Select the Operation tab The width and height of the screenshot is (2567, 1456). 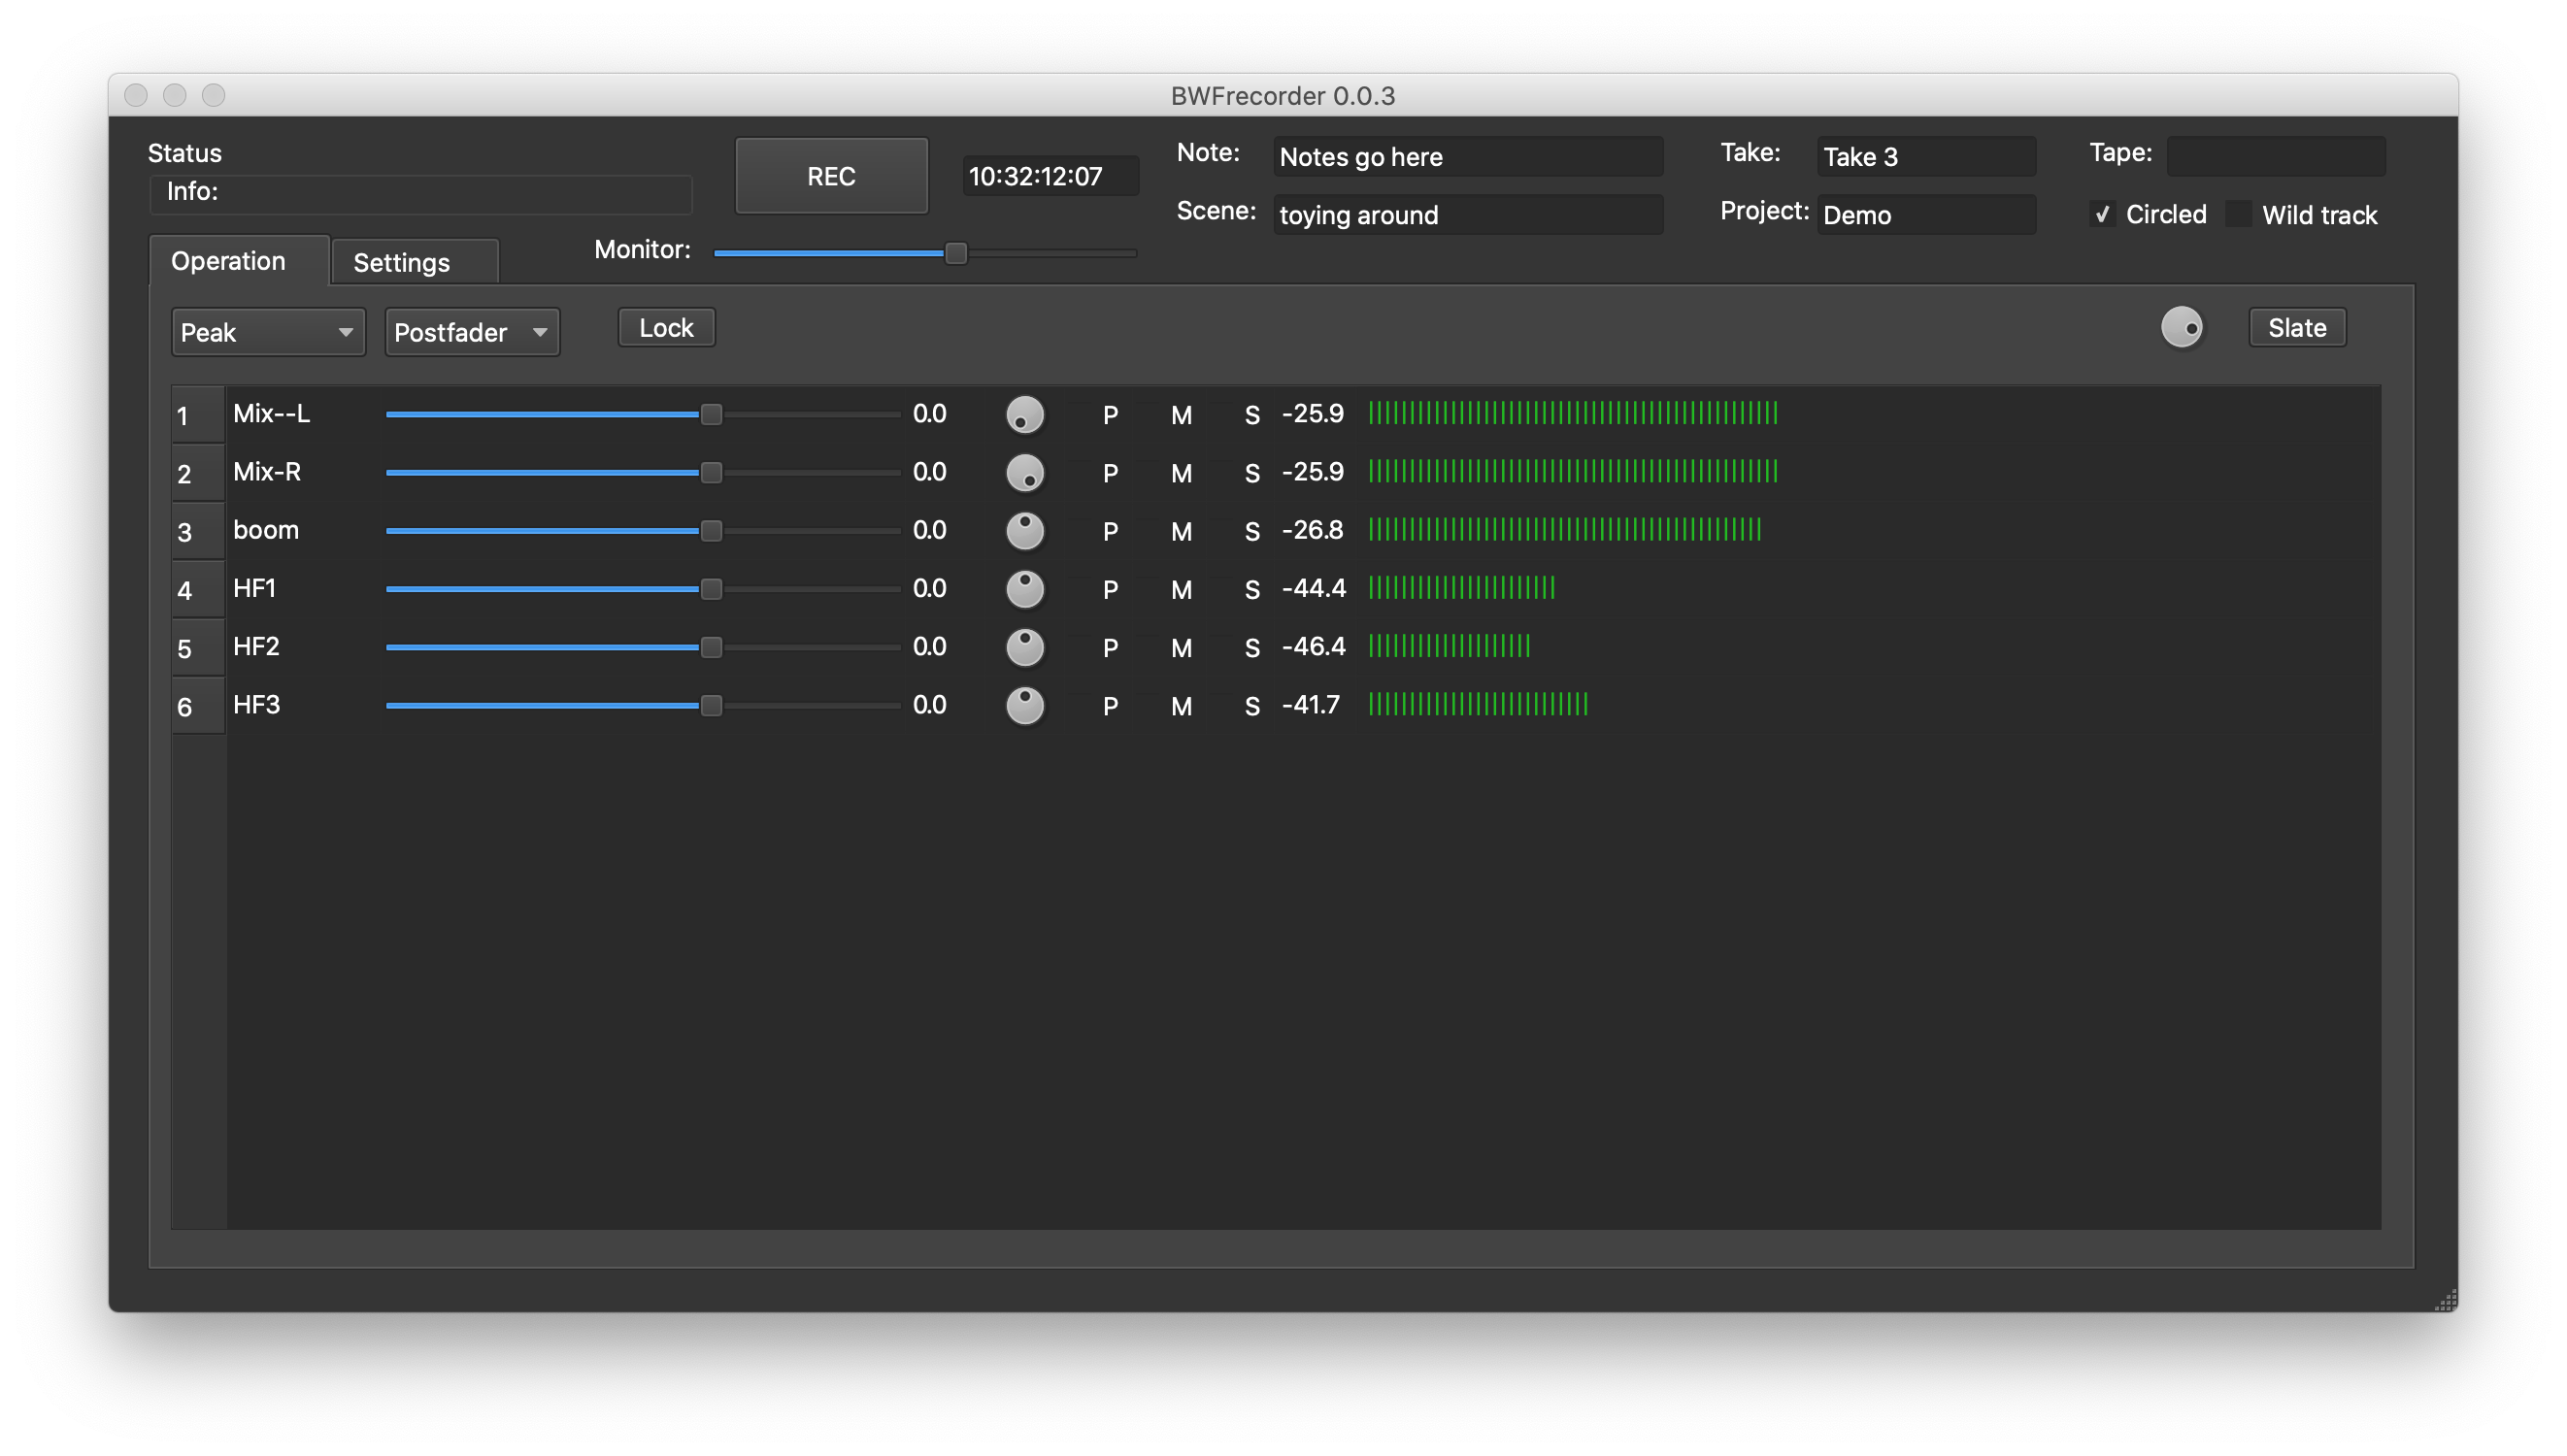(x=239, y=261)
